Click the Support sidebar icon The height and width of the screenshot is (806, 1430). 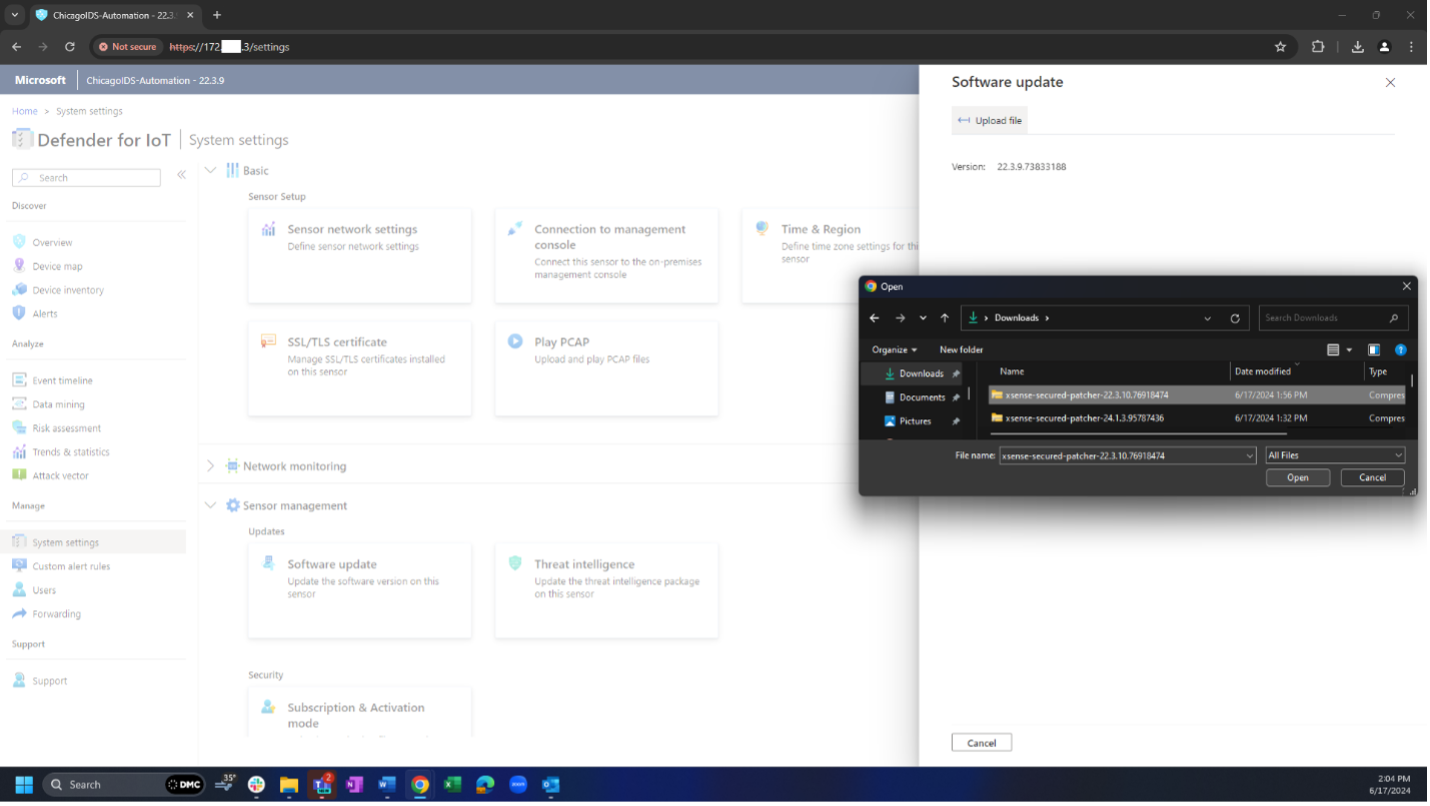pos(19,681)
